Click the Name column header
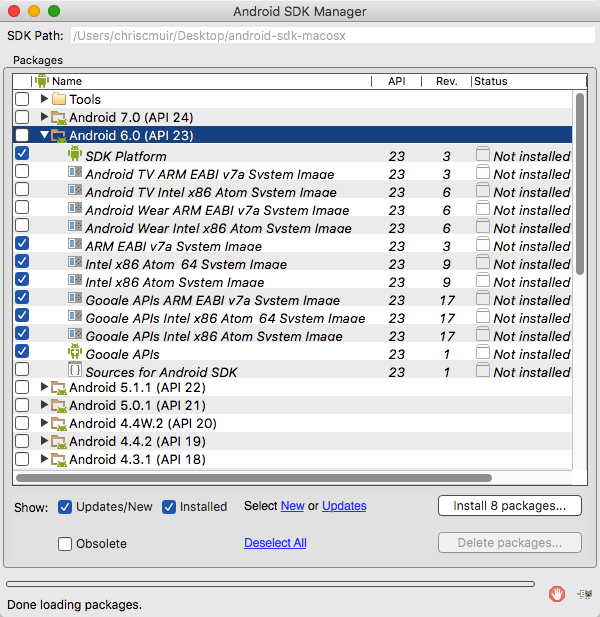This screenshot has width=600, height=617. [201, 81]
